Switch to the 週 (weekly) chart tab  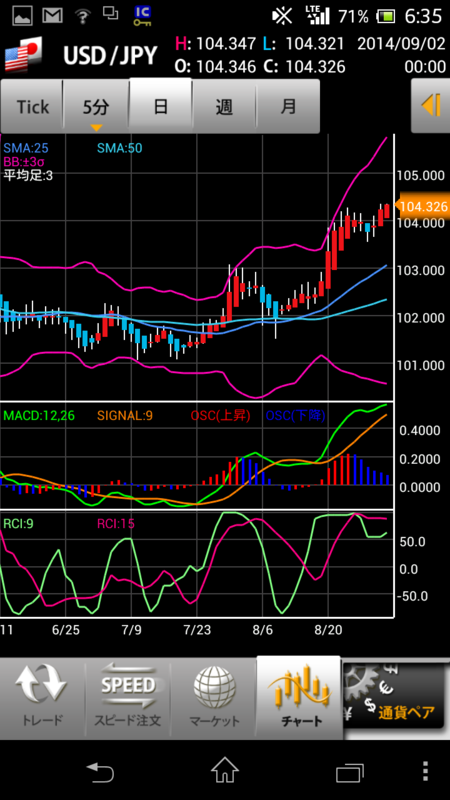(224, 107)
